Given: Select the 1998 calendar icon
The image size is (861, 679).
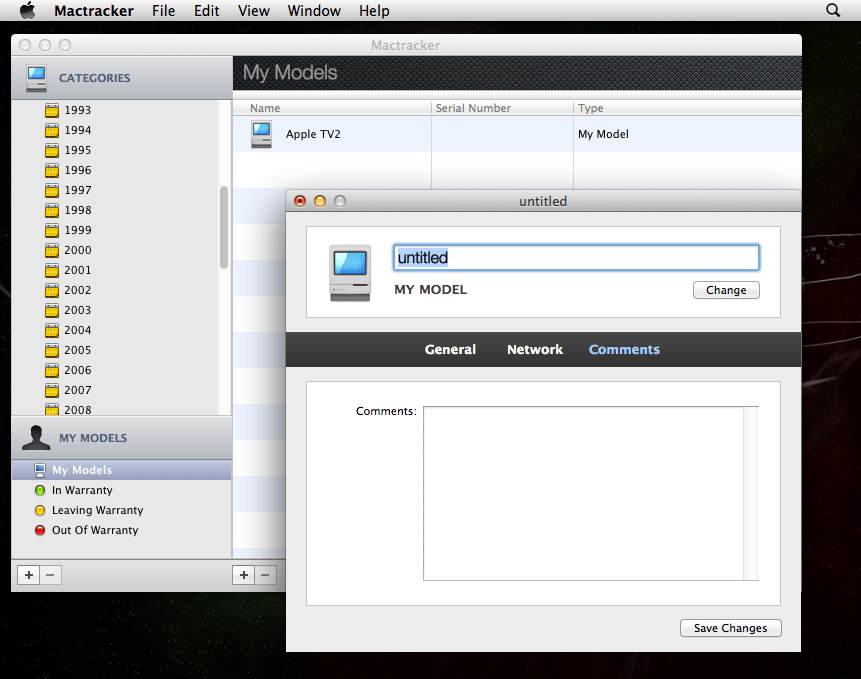Looking at the screenshot, I should [52, 210].
